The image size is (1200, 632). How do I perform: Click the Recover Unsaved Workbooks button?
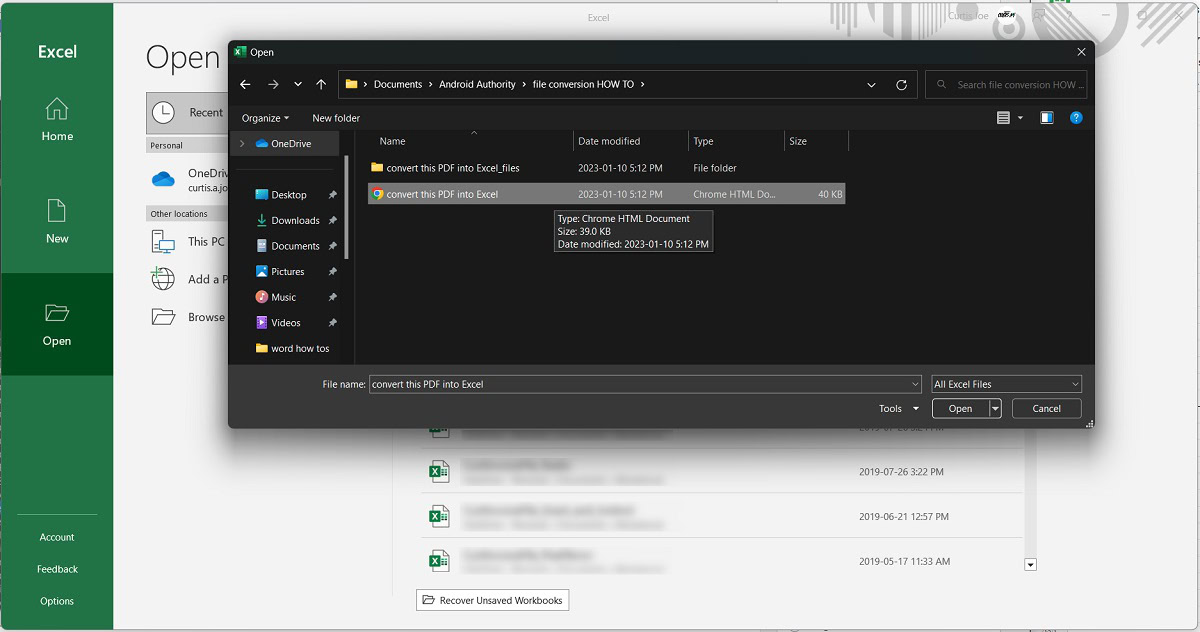coord(492,600)
